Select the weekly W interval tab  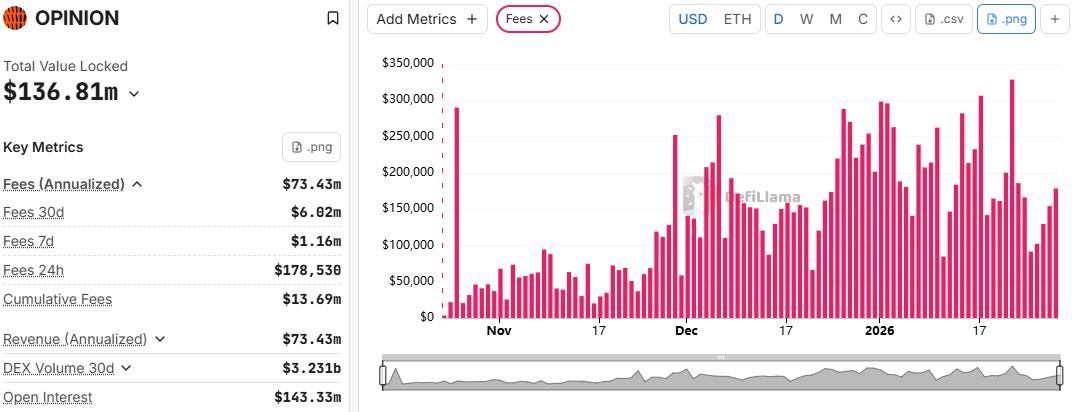click(x=806, y=19)
